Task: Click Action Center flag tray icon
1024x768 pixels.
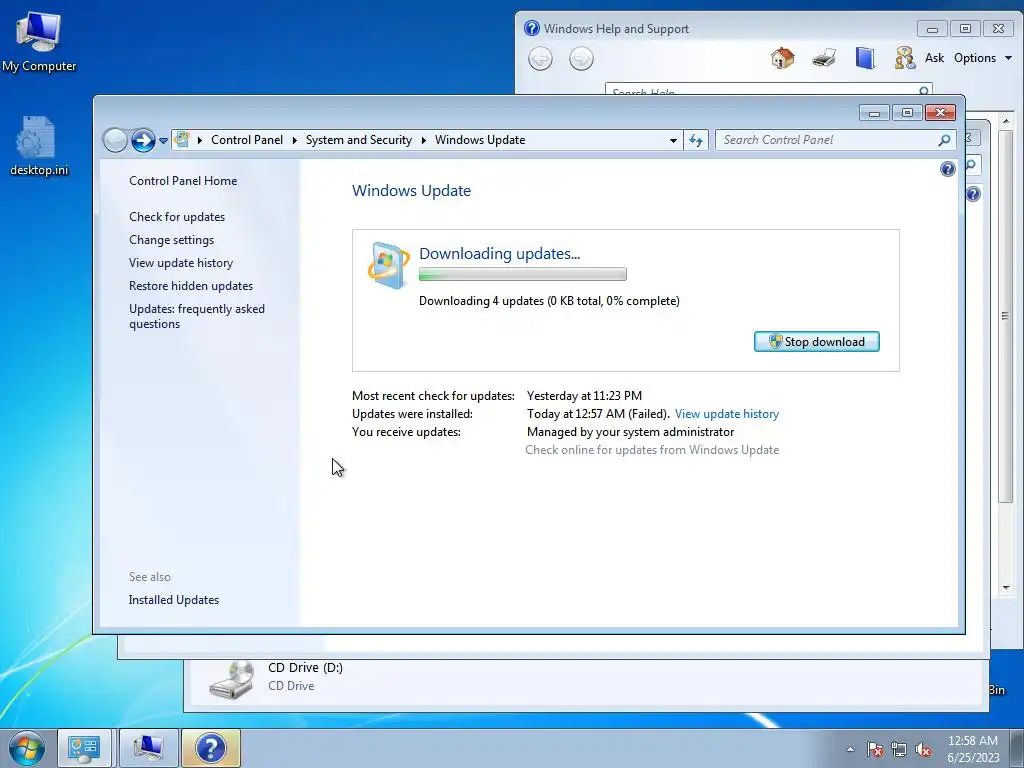Action: [875, 749]
